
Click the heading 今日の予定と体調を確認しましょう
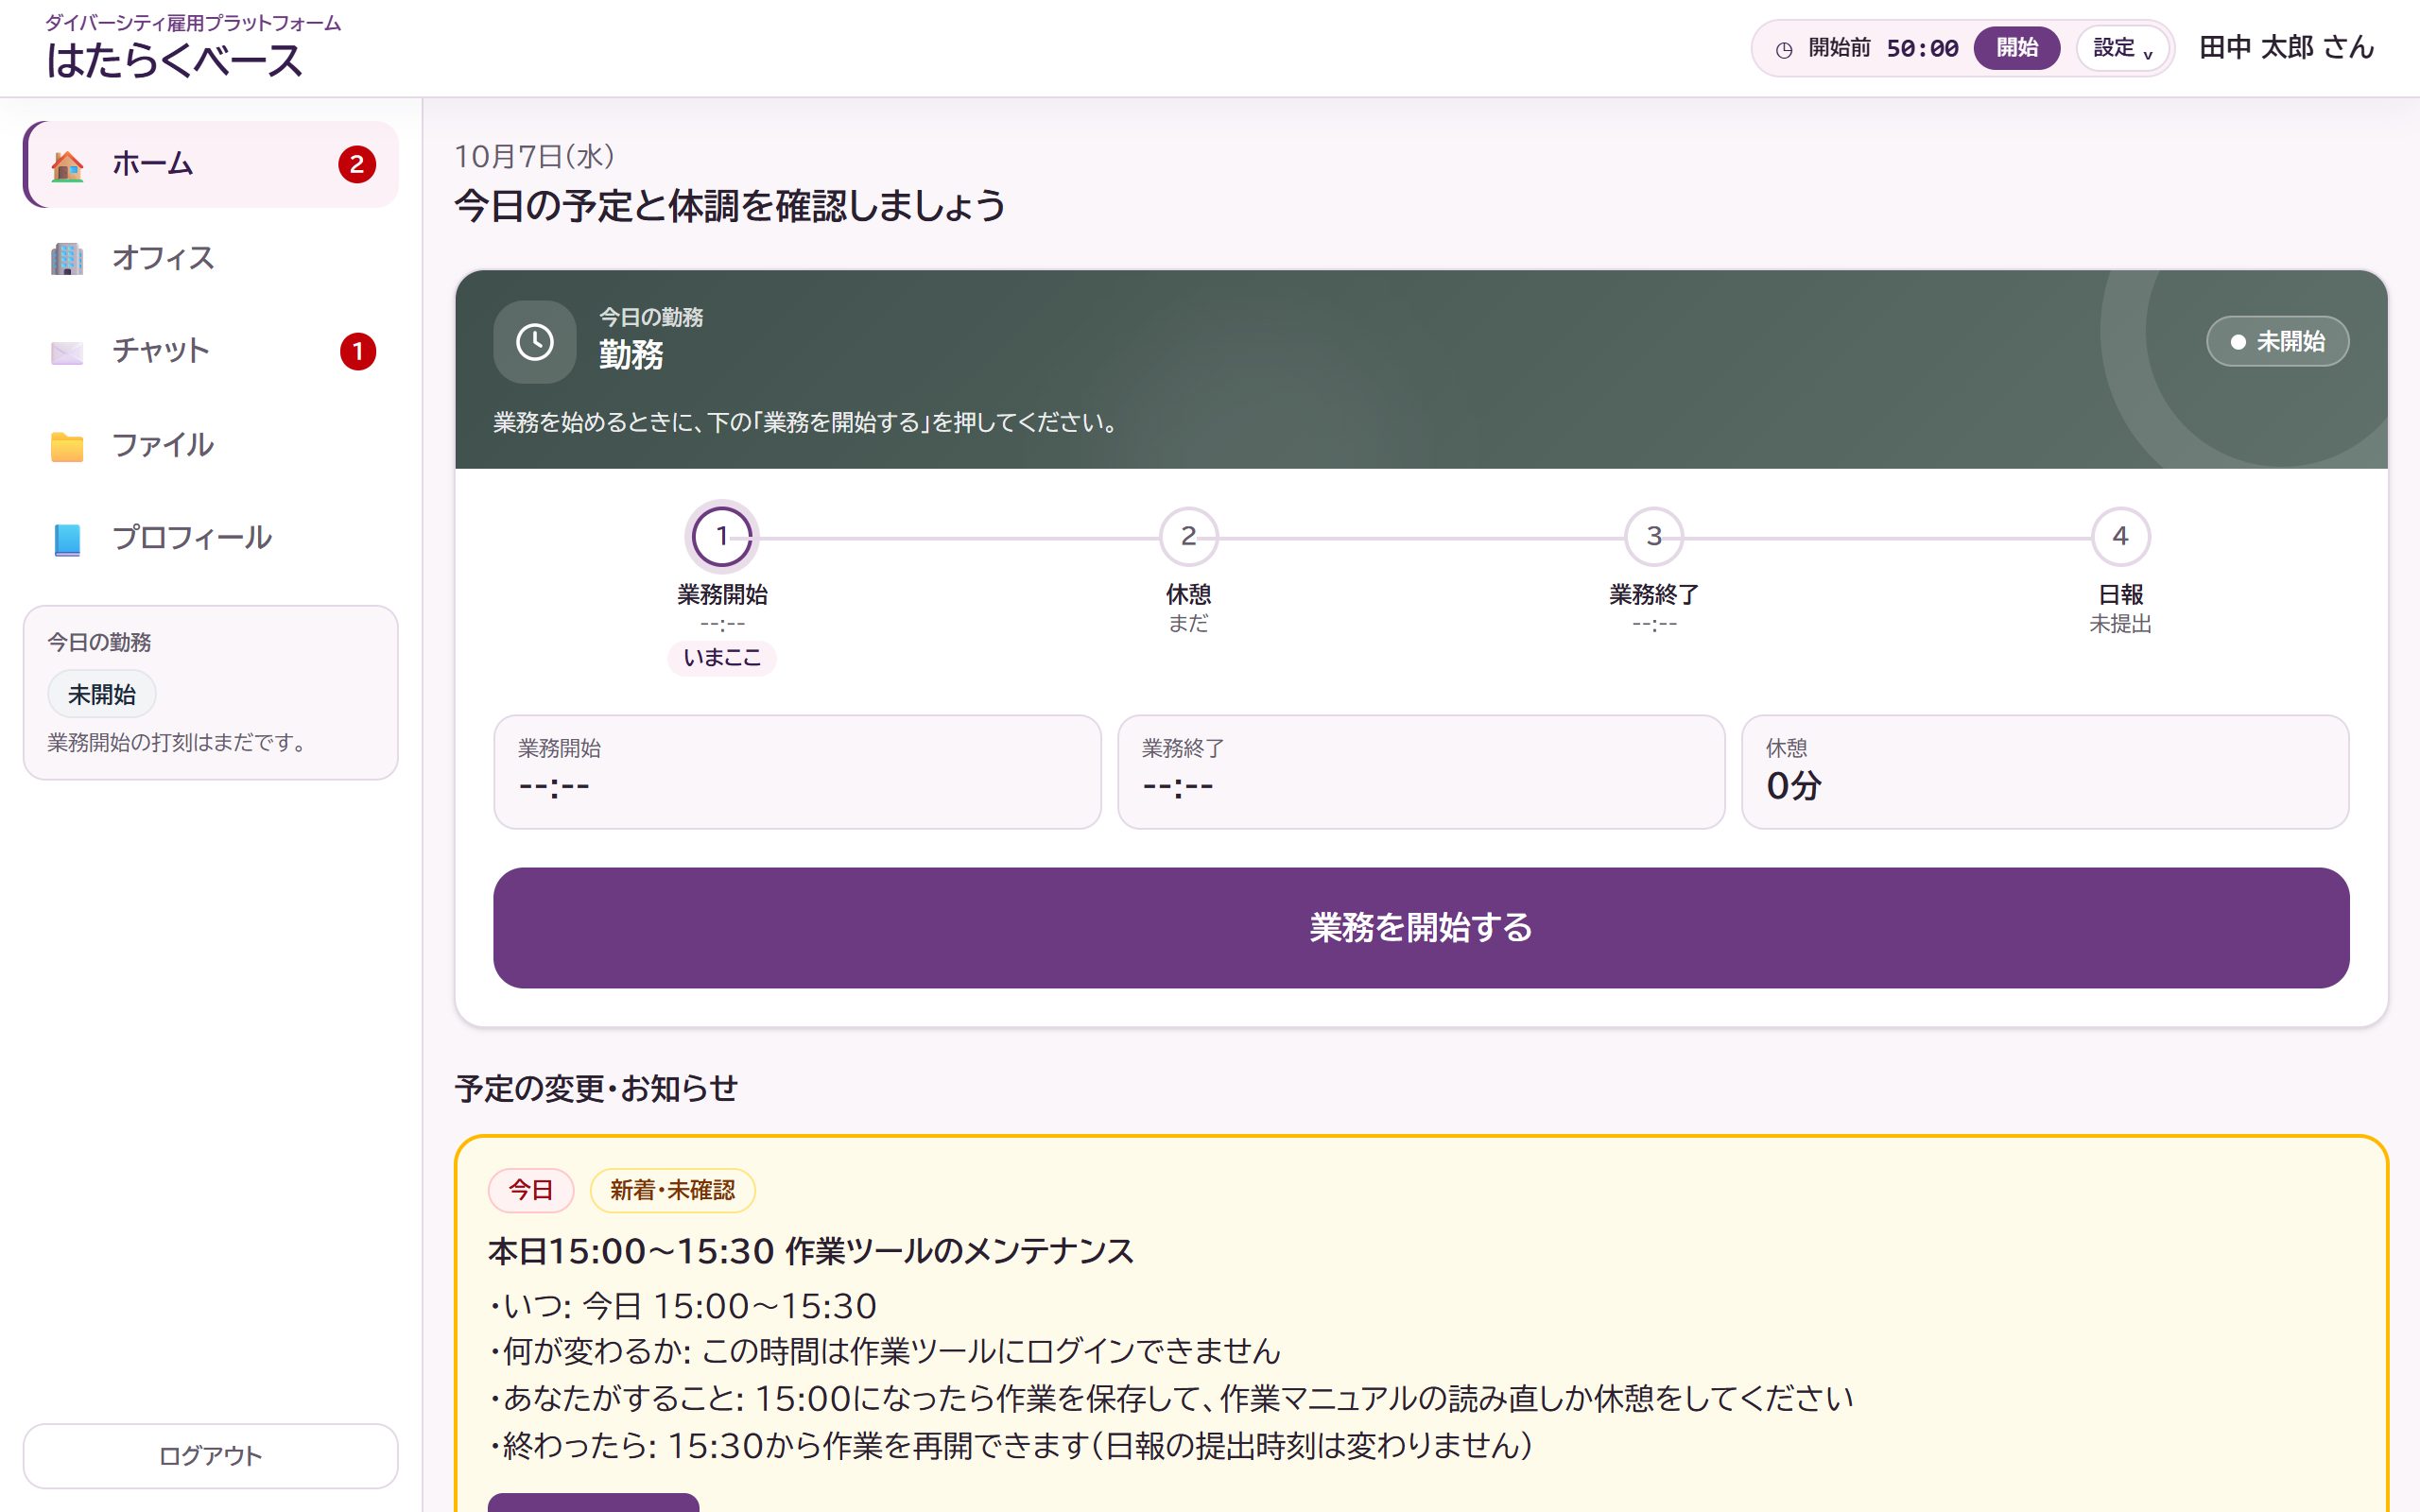pos(730,206)
